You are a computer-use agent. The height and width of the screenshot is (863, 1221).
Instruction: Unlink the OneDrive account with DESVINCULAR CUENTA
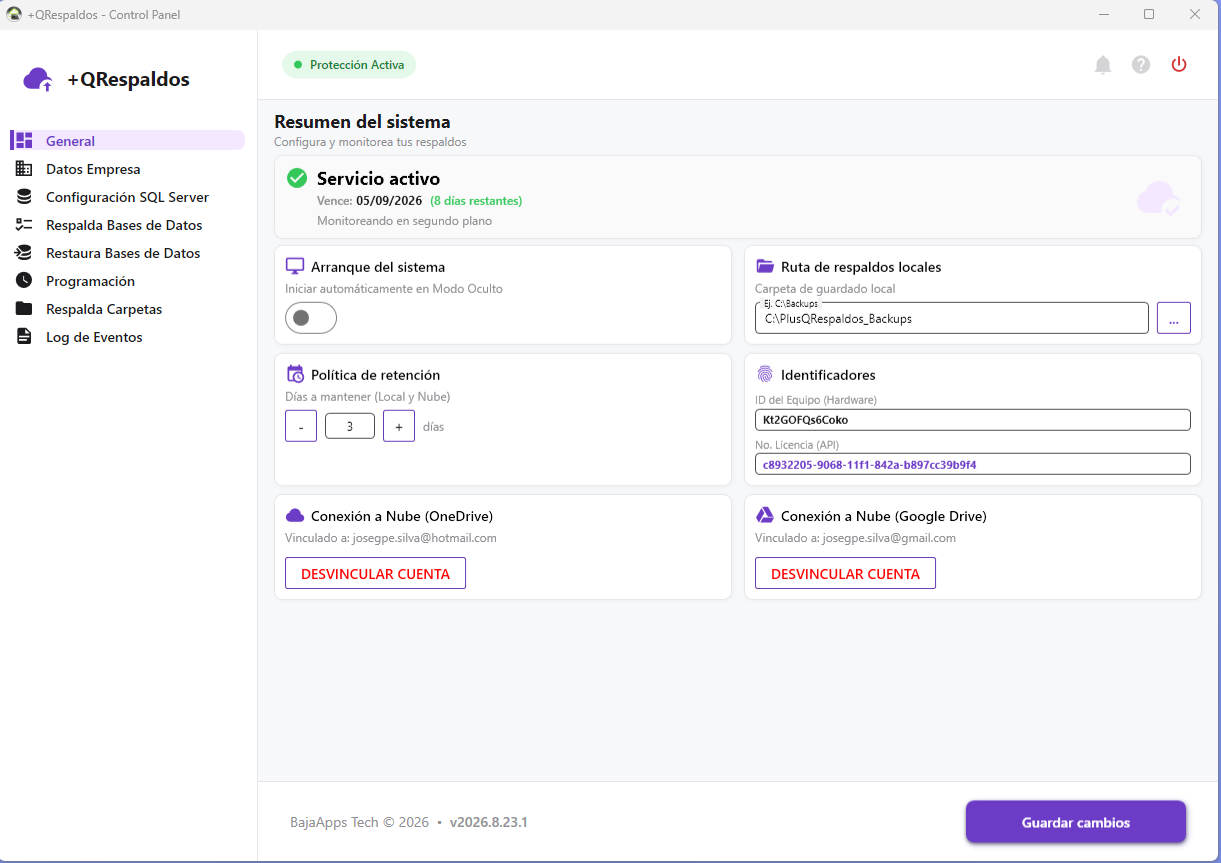(375, 573)
